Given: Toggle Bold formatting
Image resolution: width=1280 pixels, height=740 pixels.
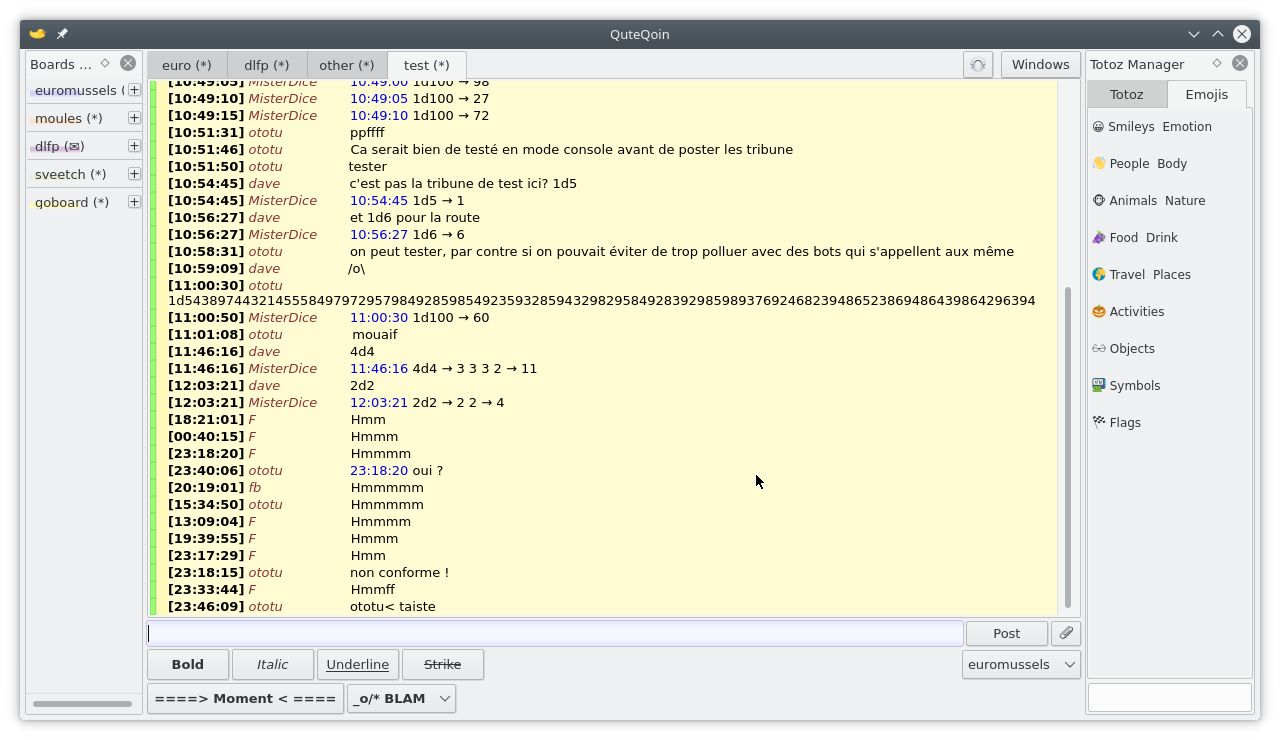Looking at the screenshot, I should (188, 665).
